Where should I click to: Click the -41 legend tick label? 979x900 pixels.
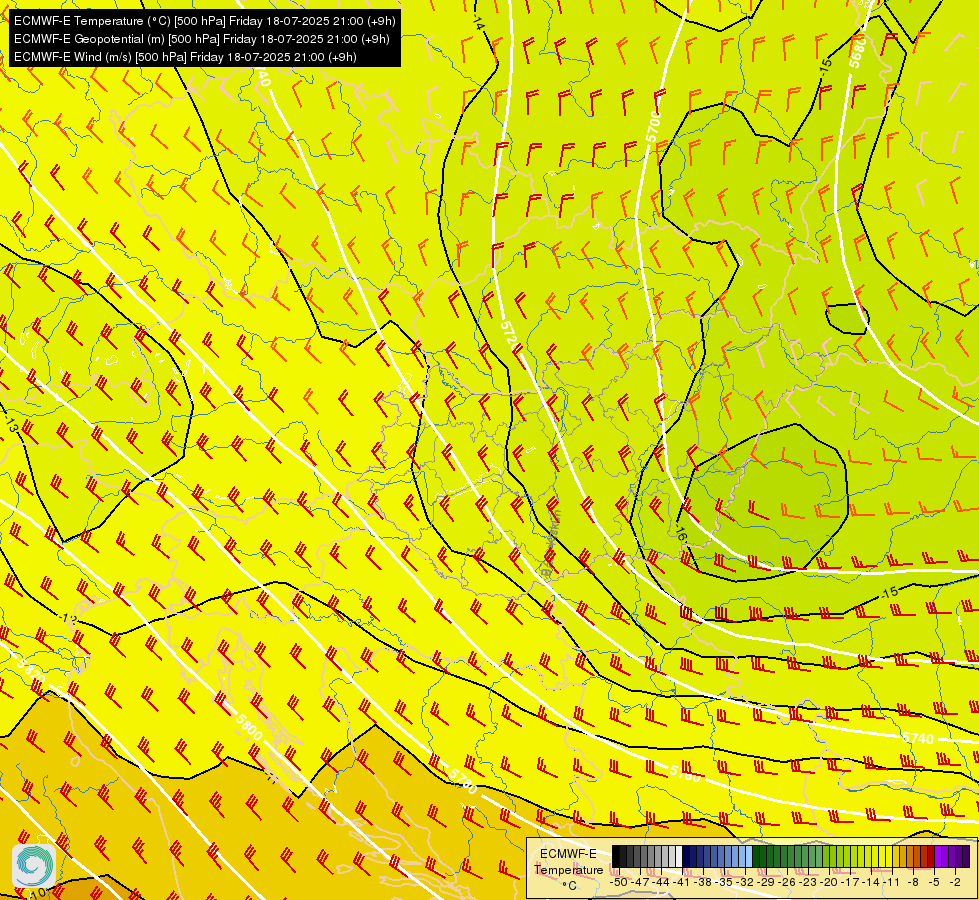tap(682, 883)
